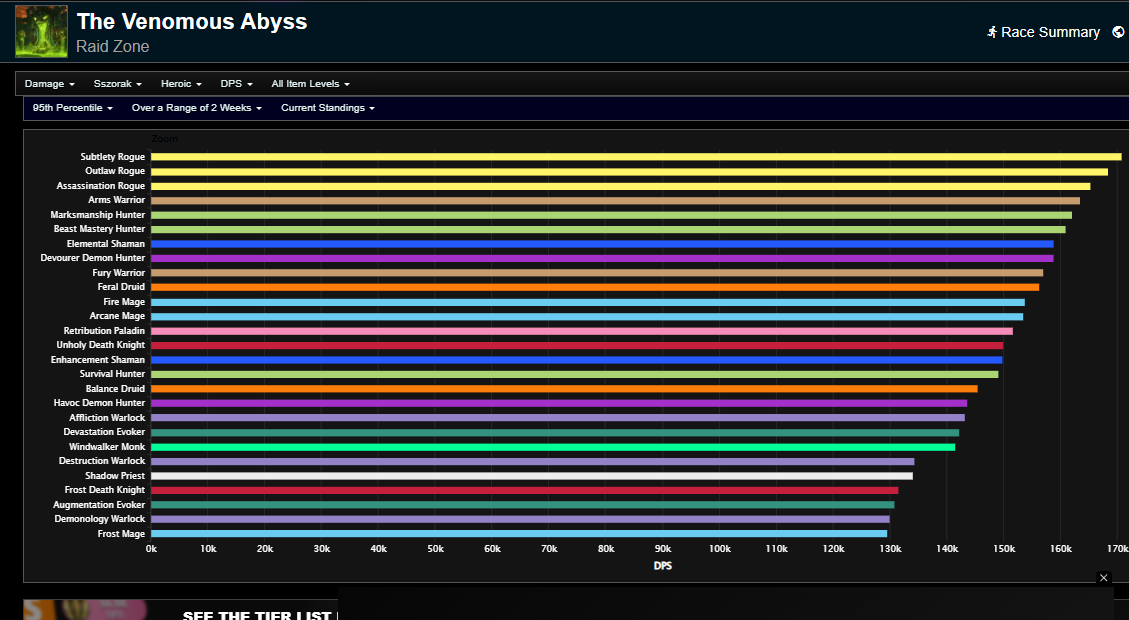Expand Over a Range of 2 Weeks

tap(197, 108)
